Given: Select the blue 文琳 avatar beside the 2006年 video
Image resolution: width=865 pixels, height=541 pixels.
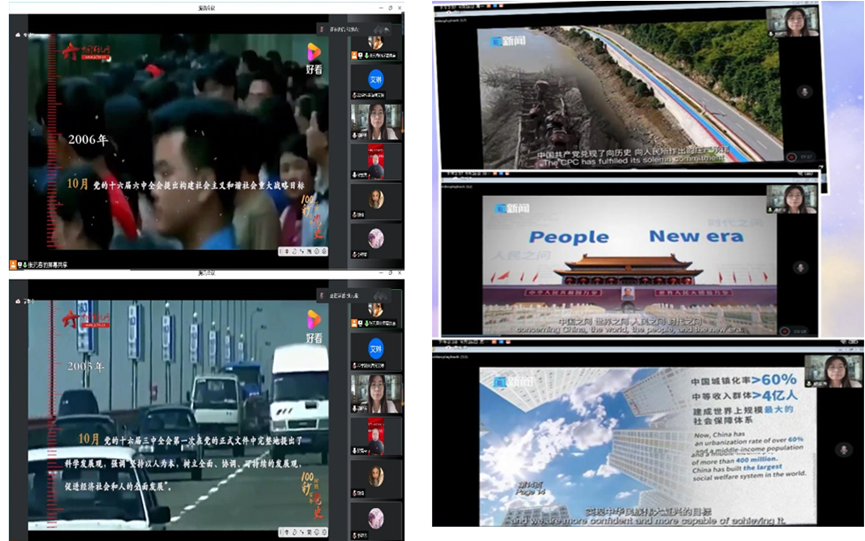Looking at the screenshot, I should [x=376, y=78].
